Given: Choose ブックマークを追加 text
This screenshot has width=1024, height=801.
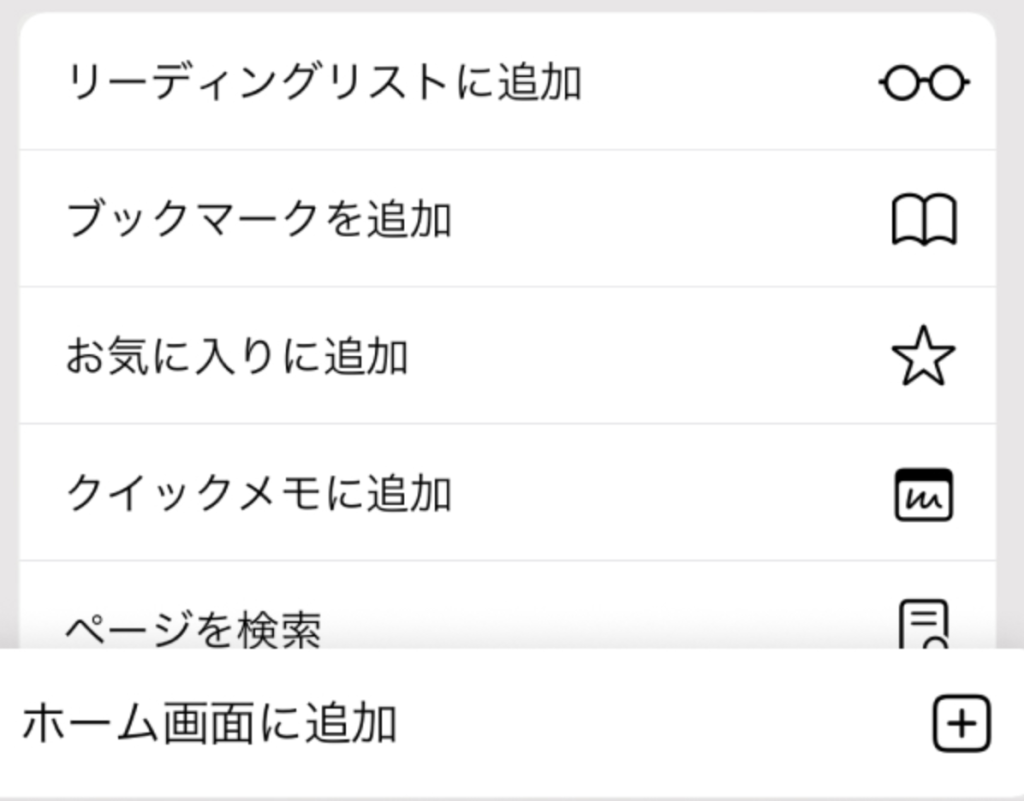Looking at the screenshot, I should (259, 219).
